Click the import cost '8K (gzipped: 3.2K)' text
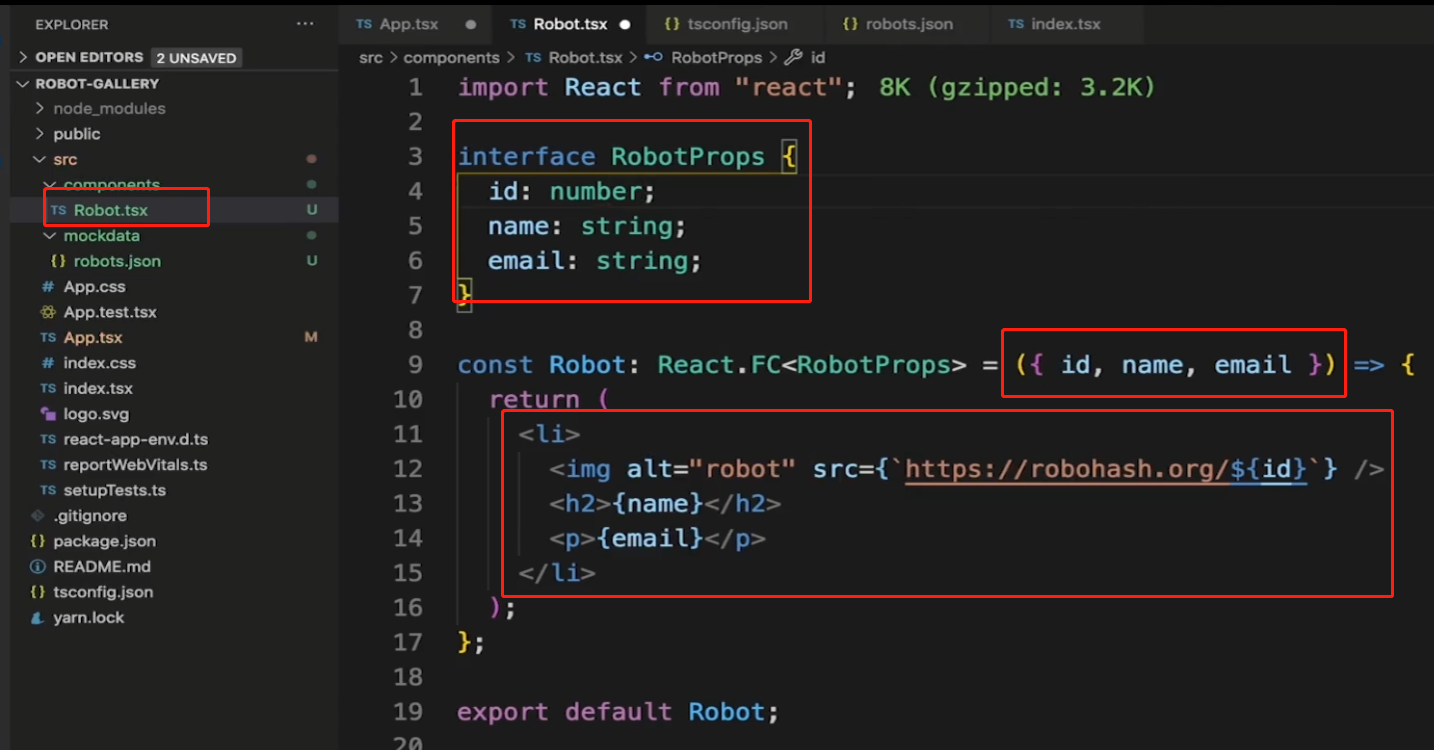 point(1017,88)
